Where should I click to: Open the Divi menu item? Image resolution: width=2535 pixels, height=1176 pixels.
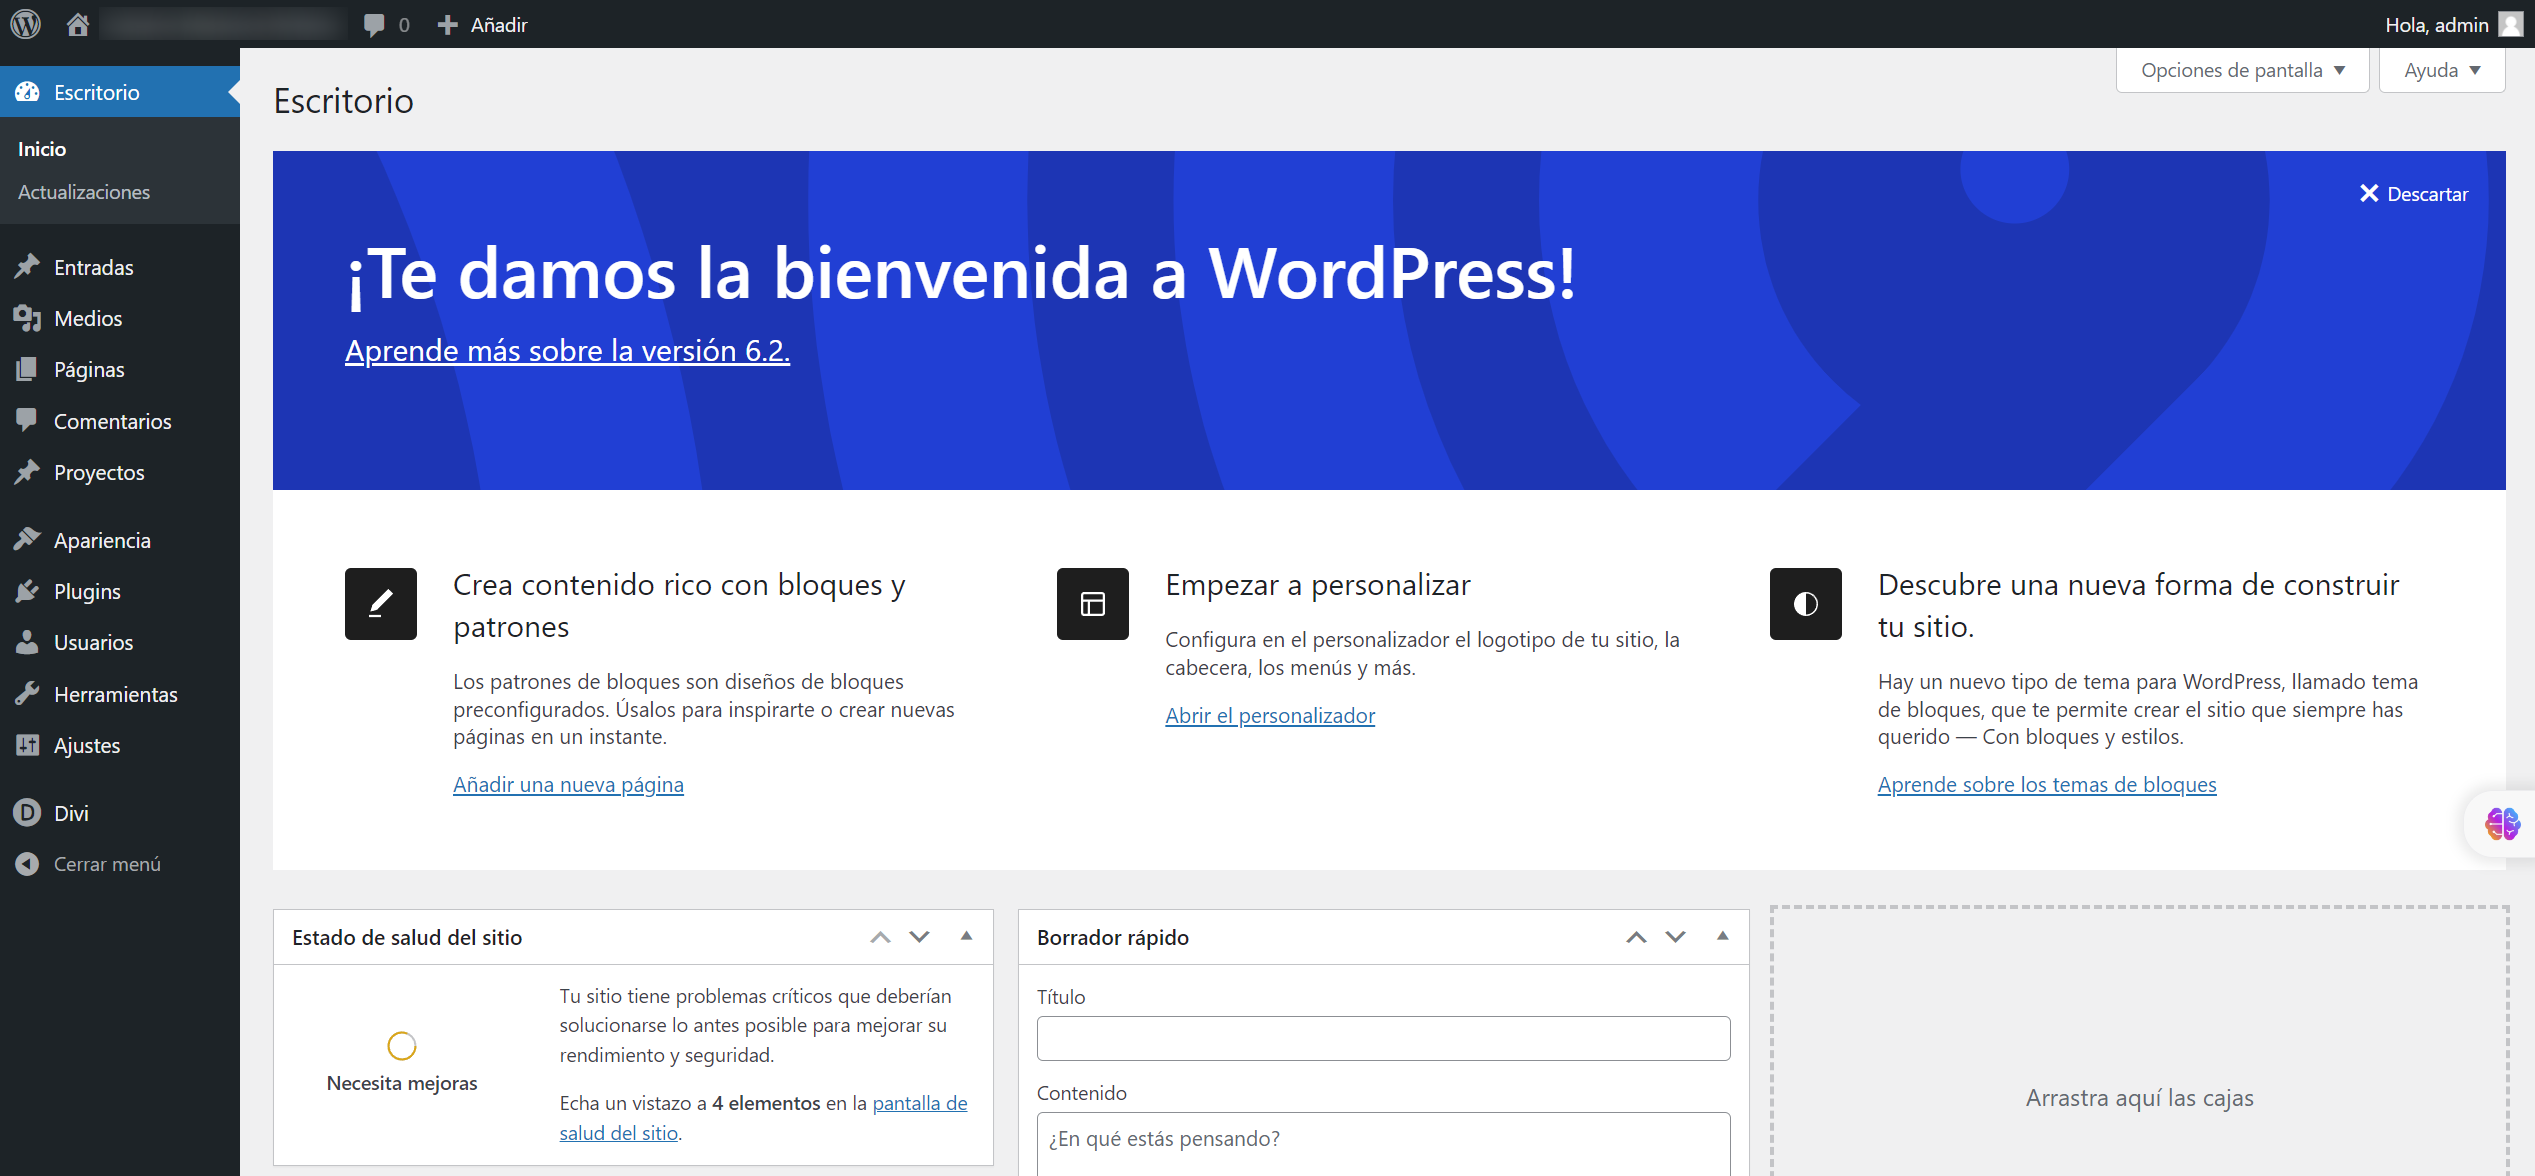(x=71, y=813)
